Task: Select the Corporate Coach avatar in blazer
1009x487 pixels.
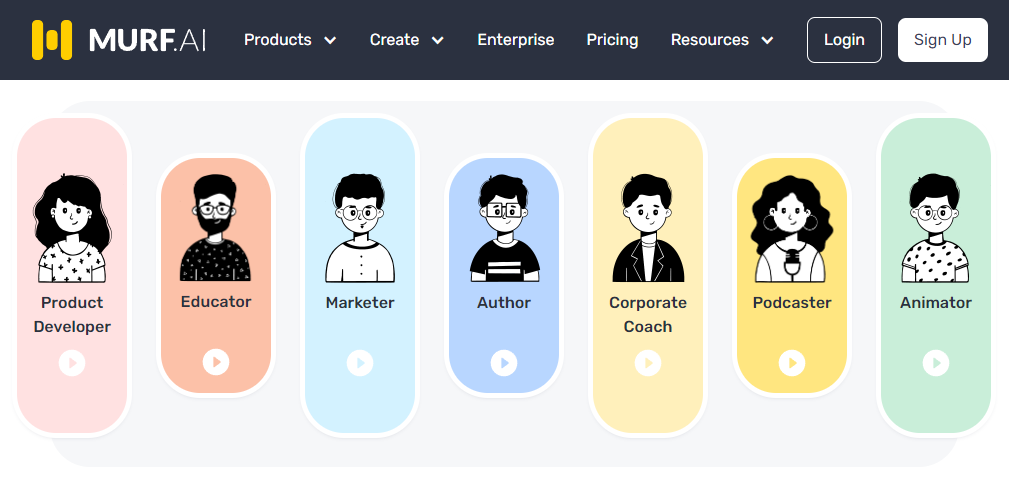Action: click(x=648, y=228)
